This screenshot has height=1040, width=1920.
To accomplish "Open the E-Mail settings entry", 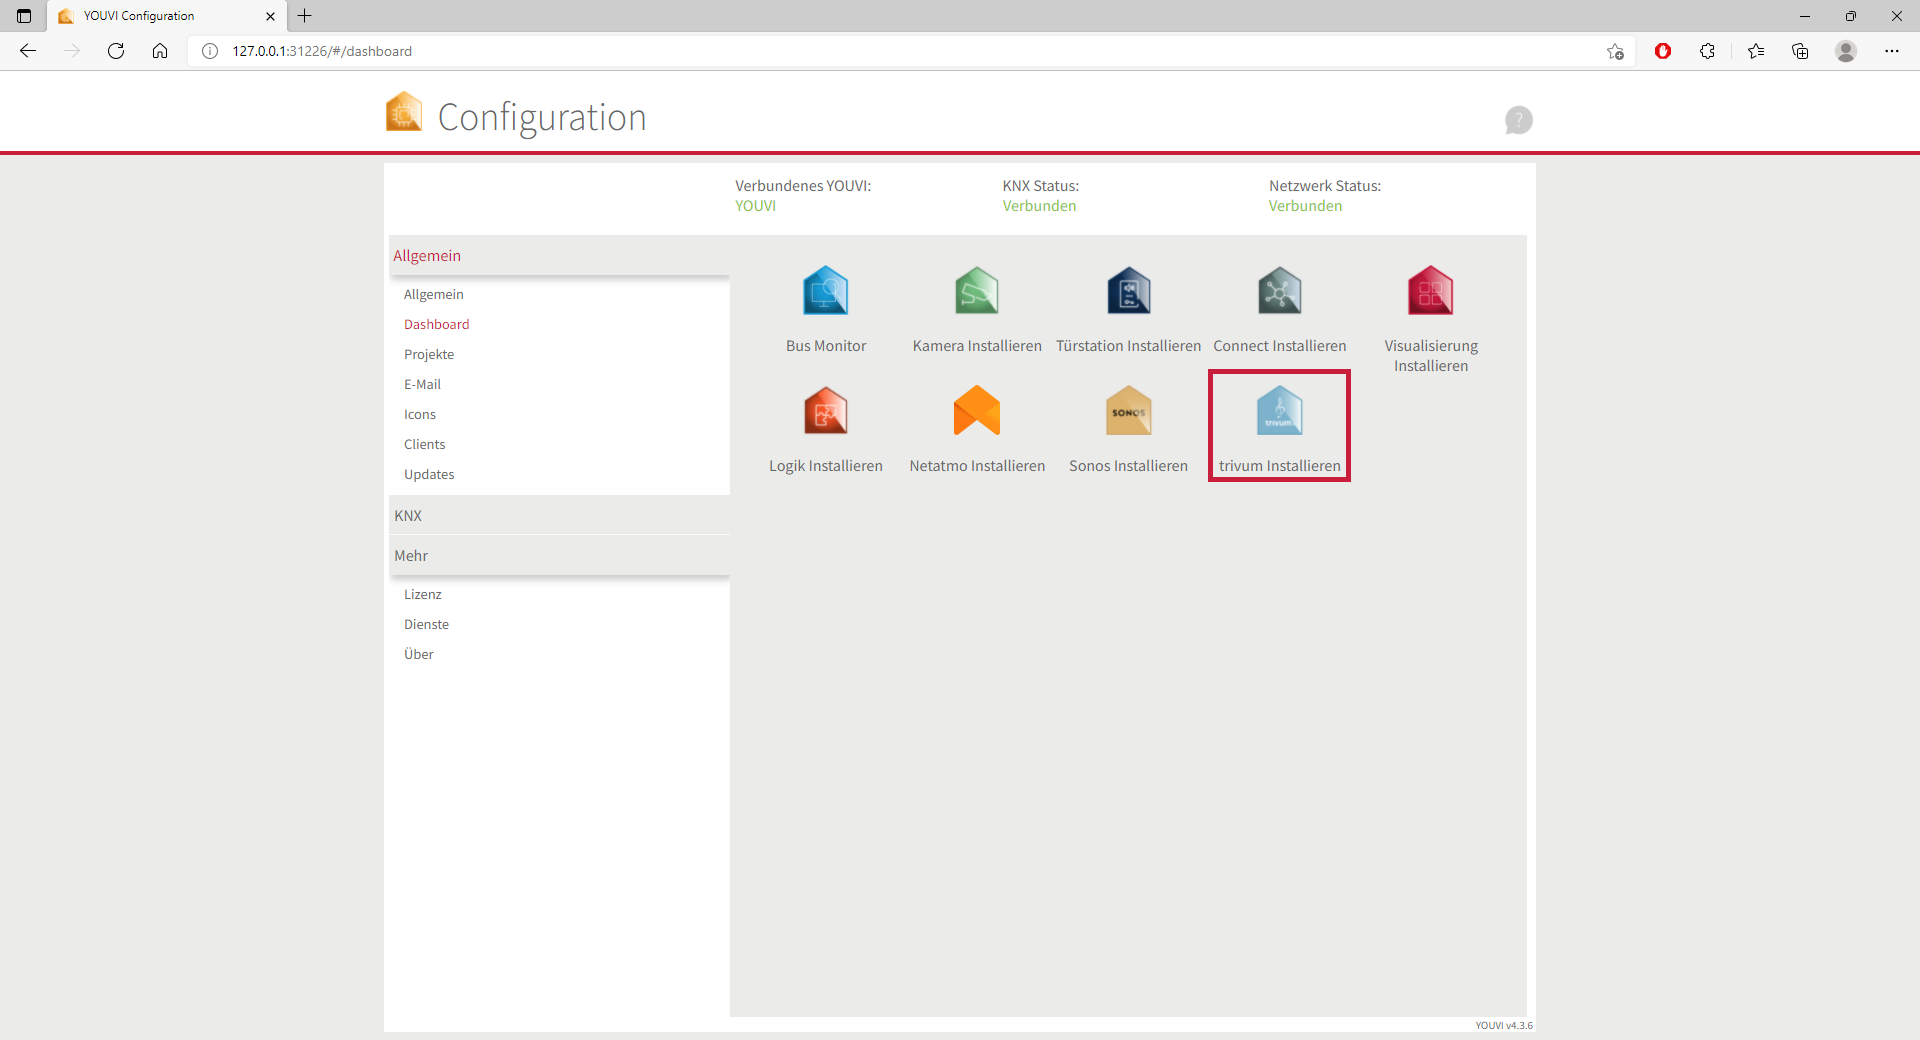I will [x=422, y=385].
